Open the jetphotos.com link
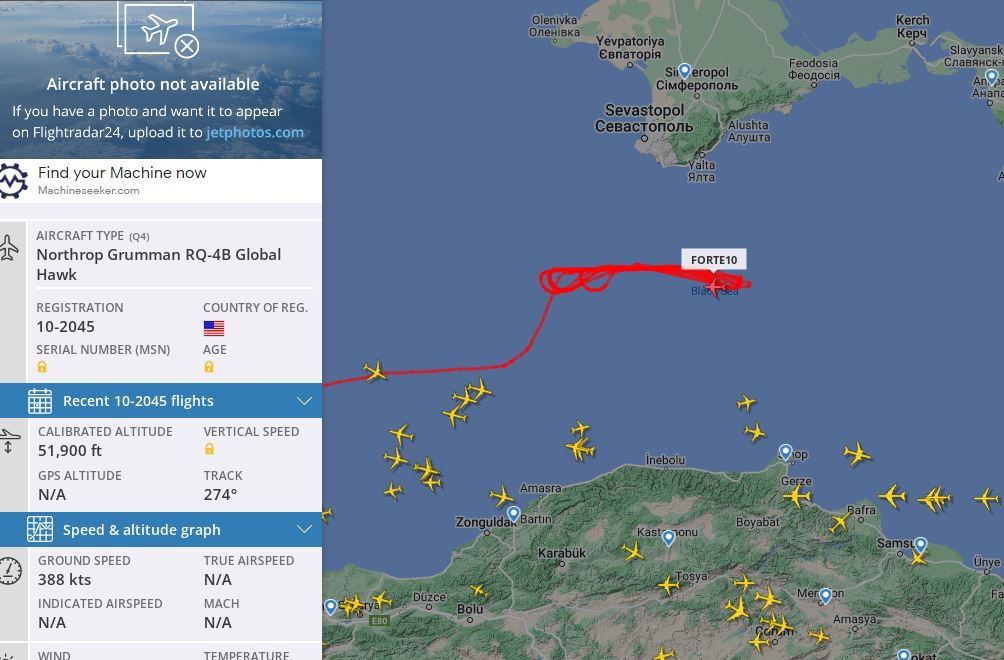1004x660 pixels. [255, 133]
